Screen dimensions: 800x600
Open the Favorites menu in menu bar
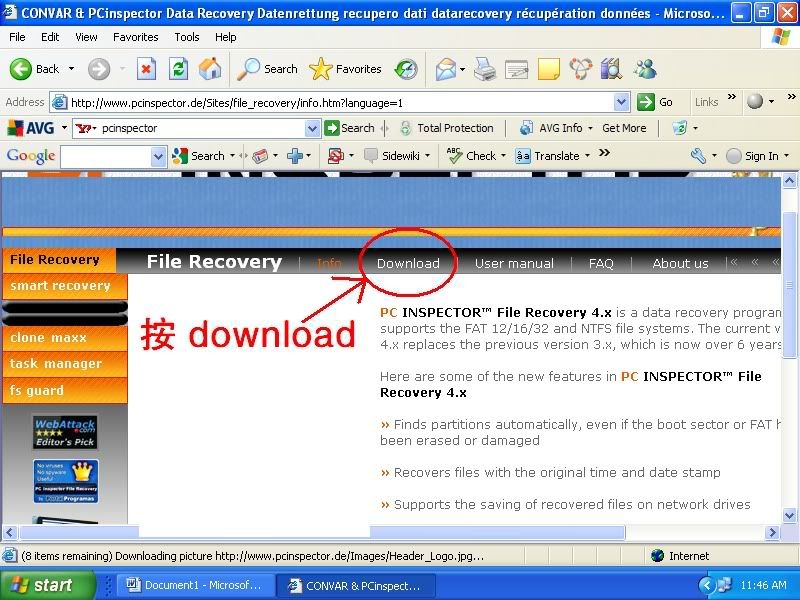pos(135,37)
